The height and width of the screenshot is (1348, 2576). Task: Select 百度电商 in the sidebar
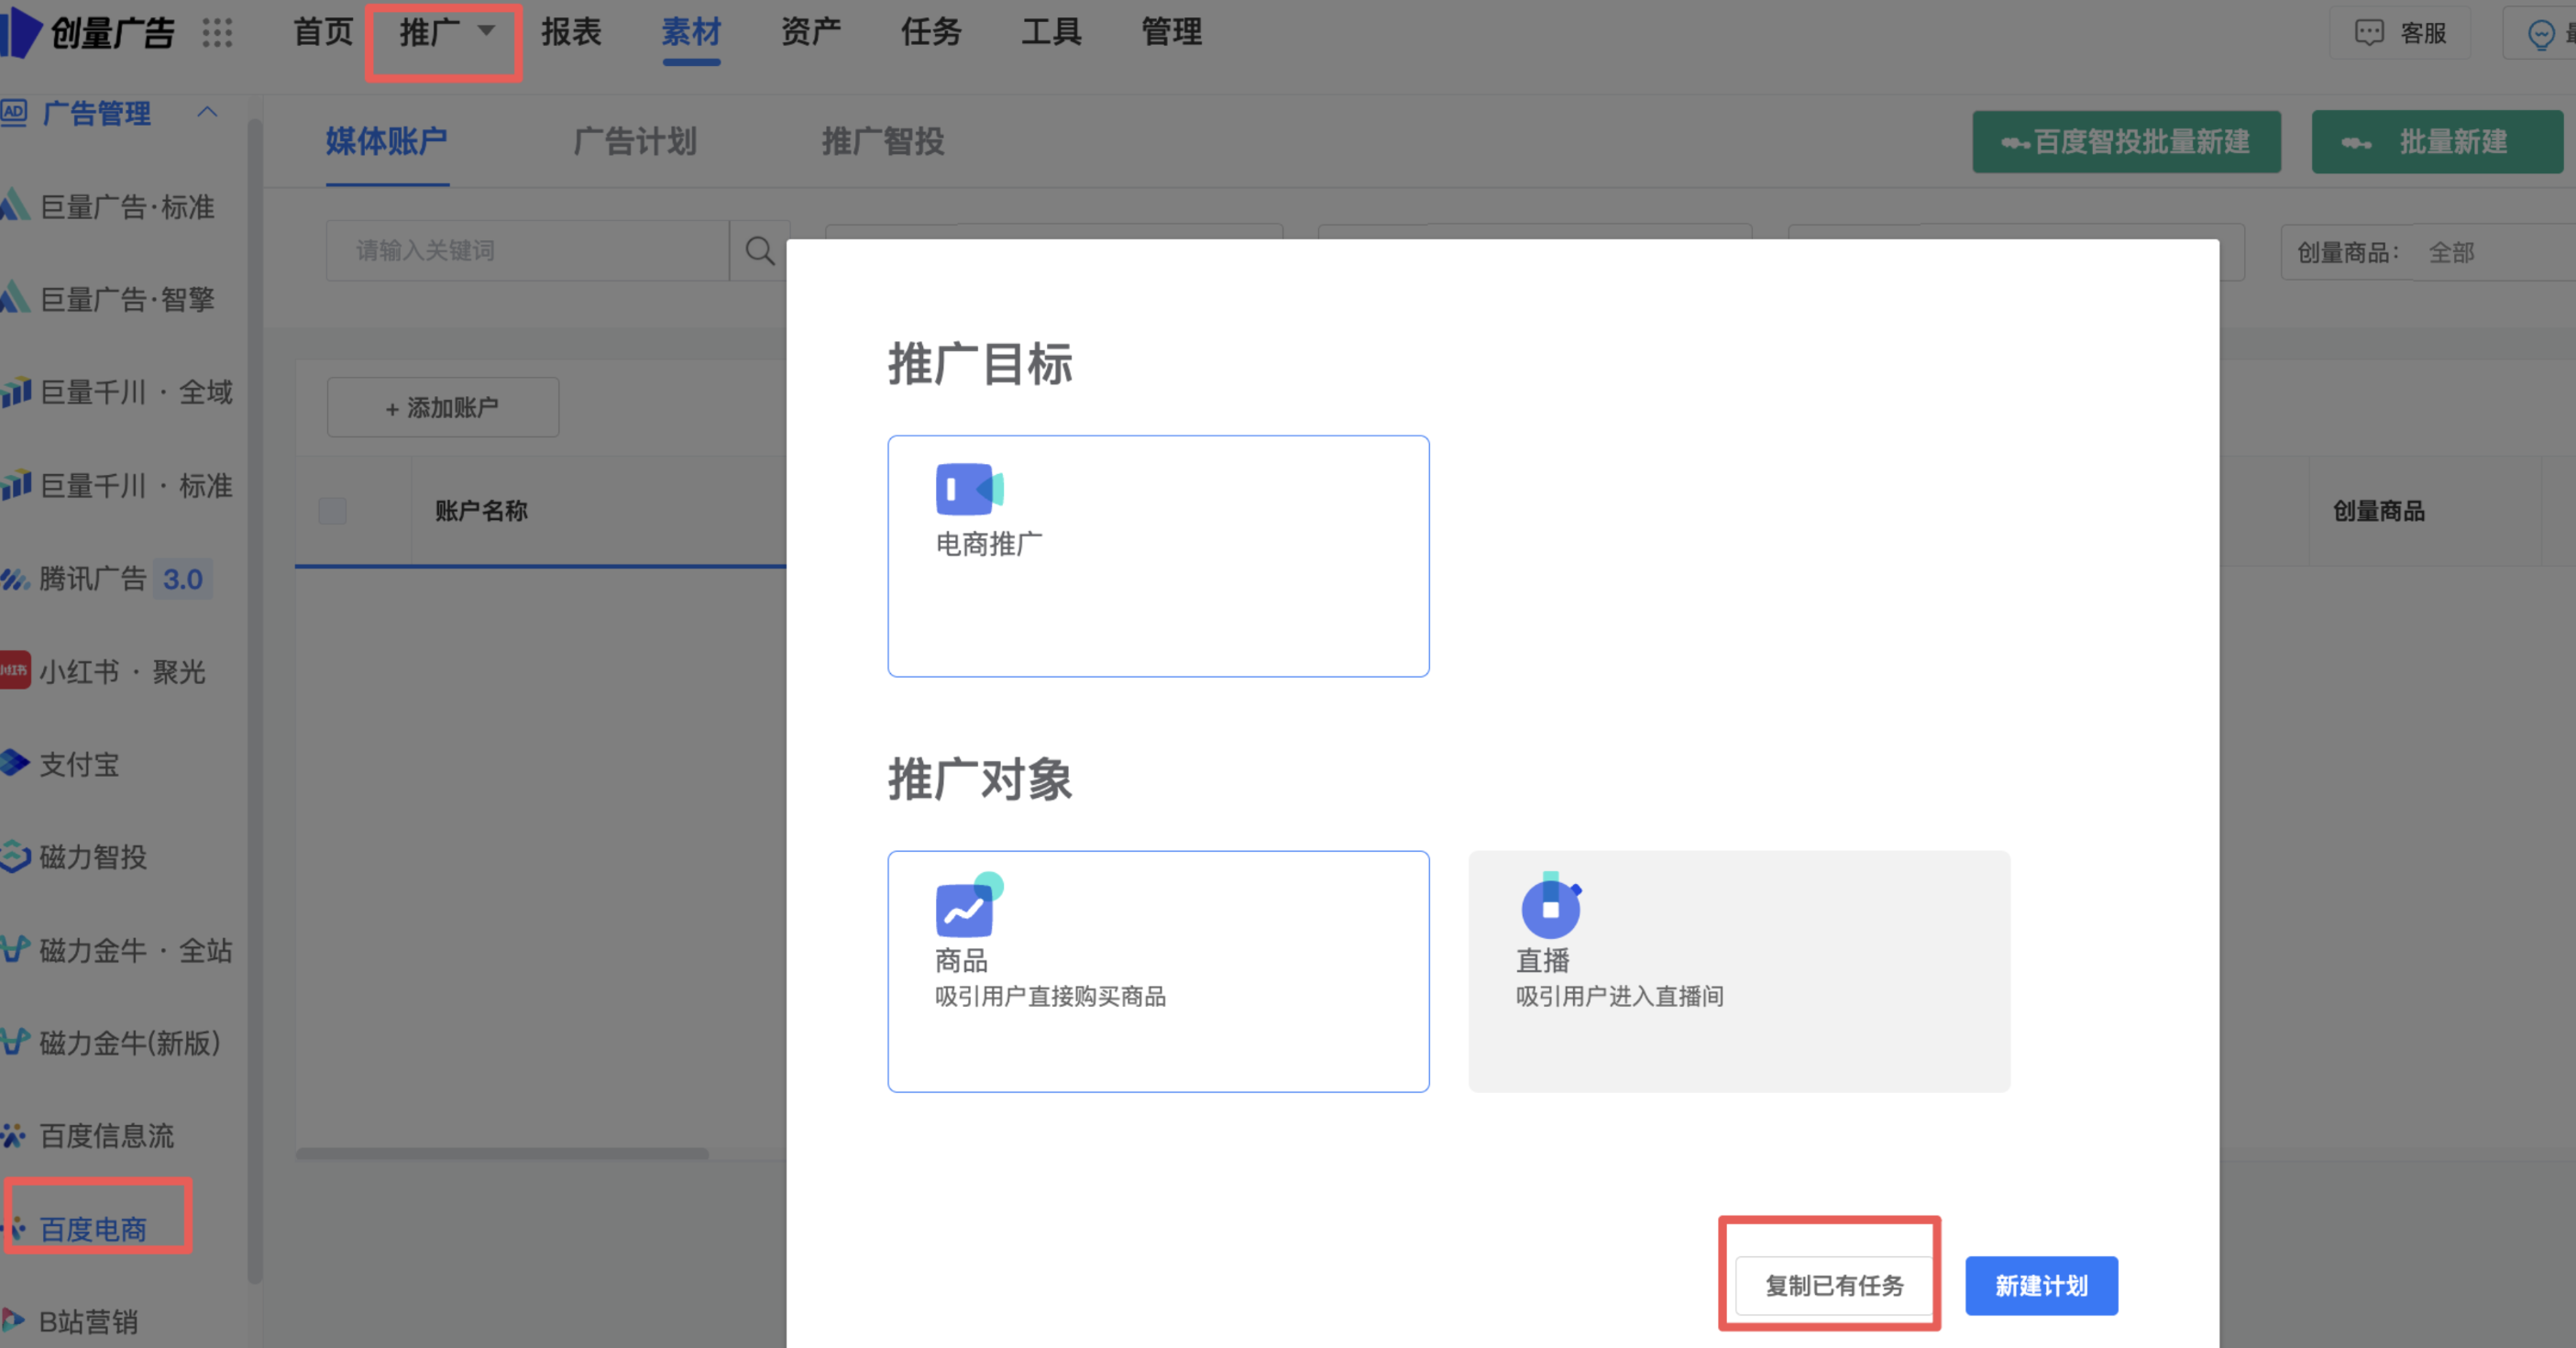pyautogui.click(x=93, y=1228)
